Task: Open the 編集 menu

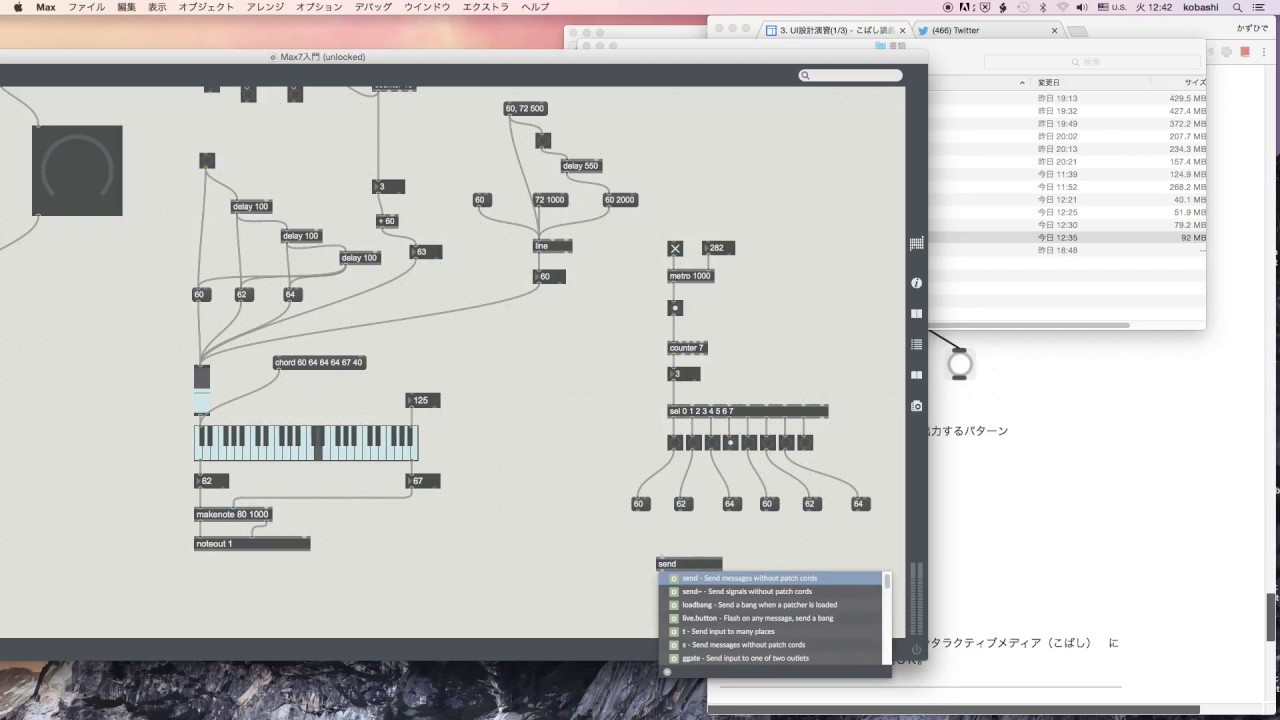Action: [126, 7]
